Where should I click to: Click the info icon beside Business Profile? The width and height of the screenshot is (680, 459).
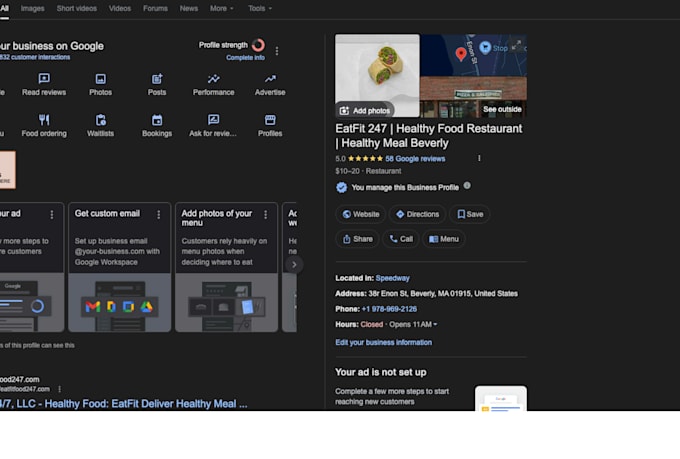click(x=467, y=186)
